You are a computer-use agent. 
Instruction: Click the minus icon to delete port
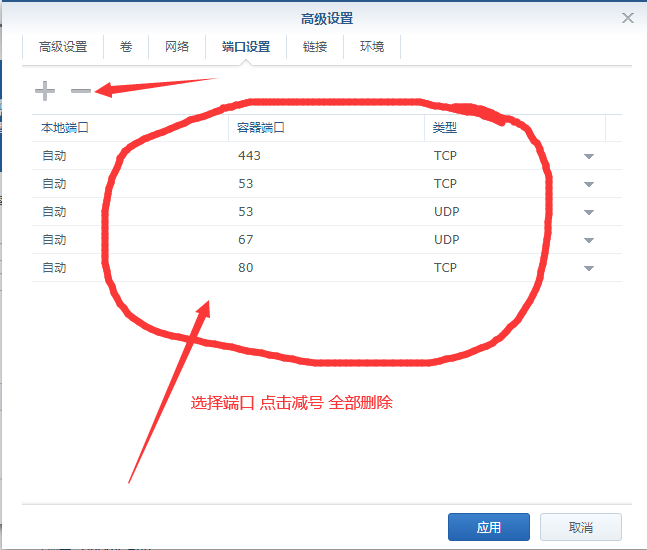(x=81, y=91)
